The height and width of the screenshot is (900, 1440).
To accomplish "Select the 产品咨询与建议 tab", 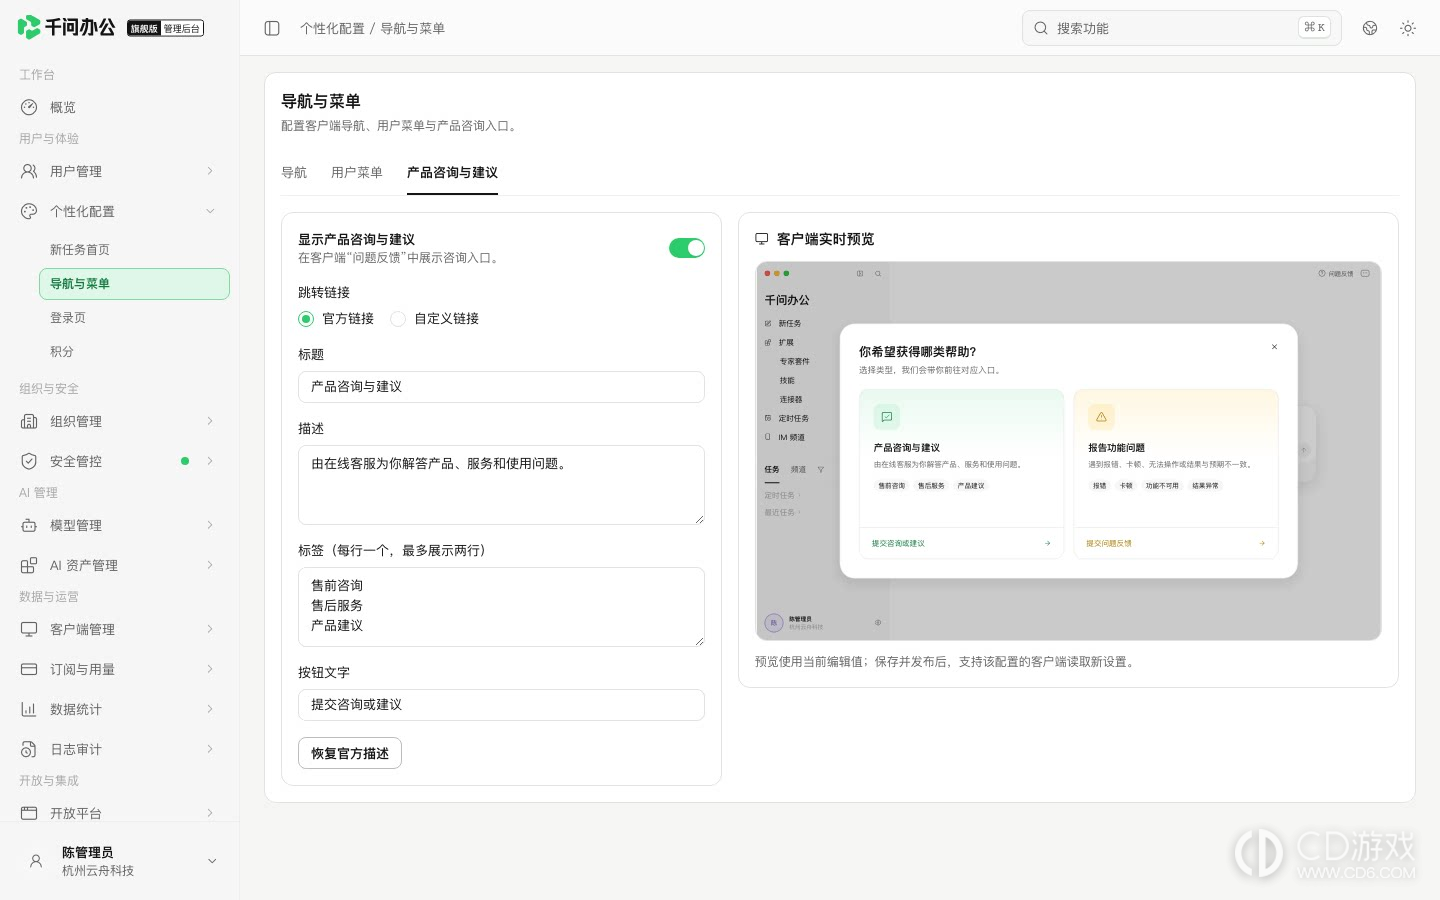I will pos(452,172).
